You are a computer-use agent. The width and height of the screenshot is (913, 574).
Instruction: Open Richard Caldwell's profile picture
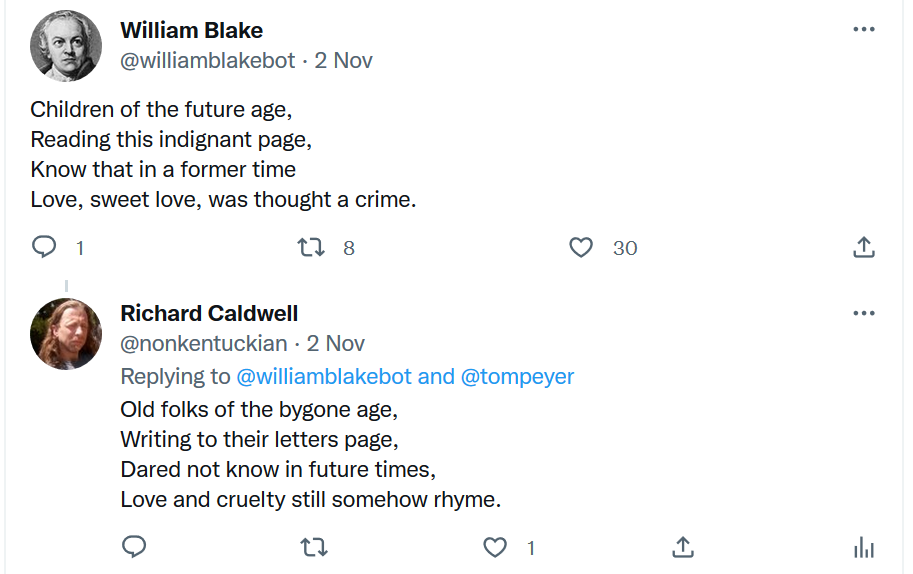tap(66, 334)
